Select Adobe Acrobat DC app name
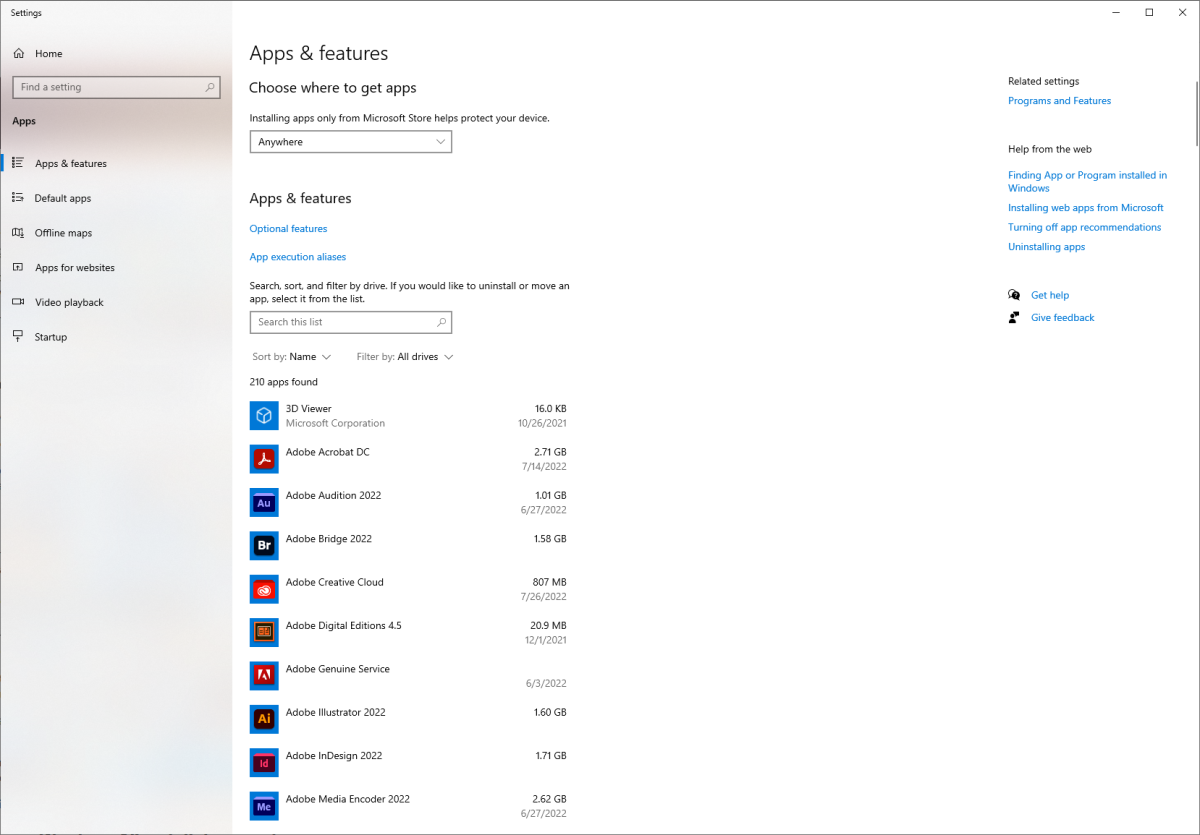Viewport: 1200px width, 835px height. coord(327,452)
